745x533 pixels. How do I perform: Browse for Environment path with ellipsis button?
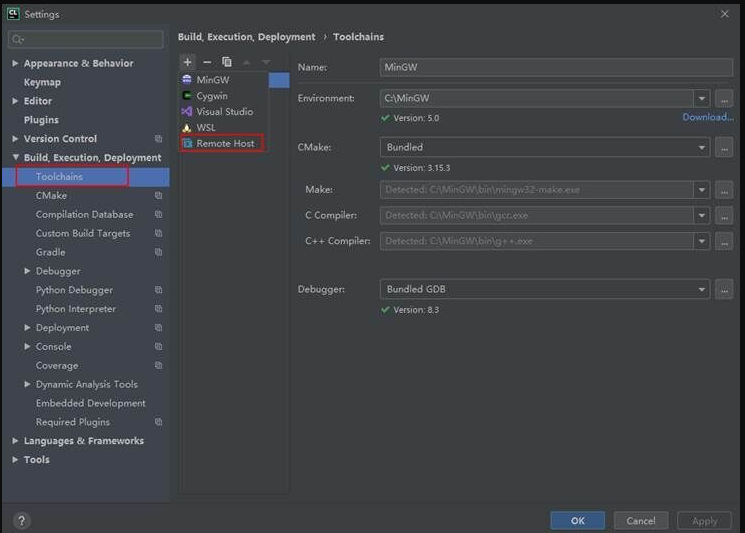coord(724,98)
